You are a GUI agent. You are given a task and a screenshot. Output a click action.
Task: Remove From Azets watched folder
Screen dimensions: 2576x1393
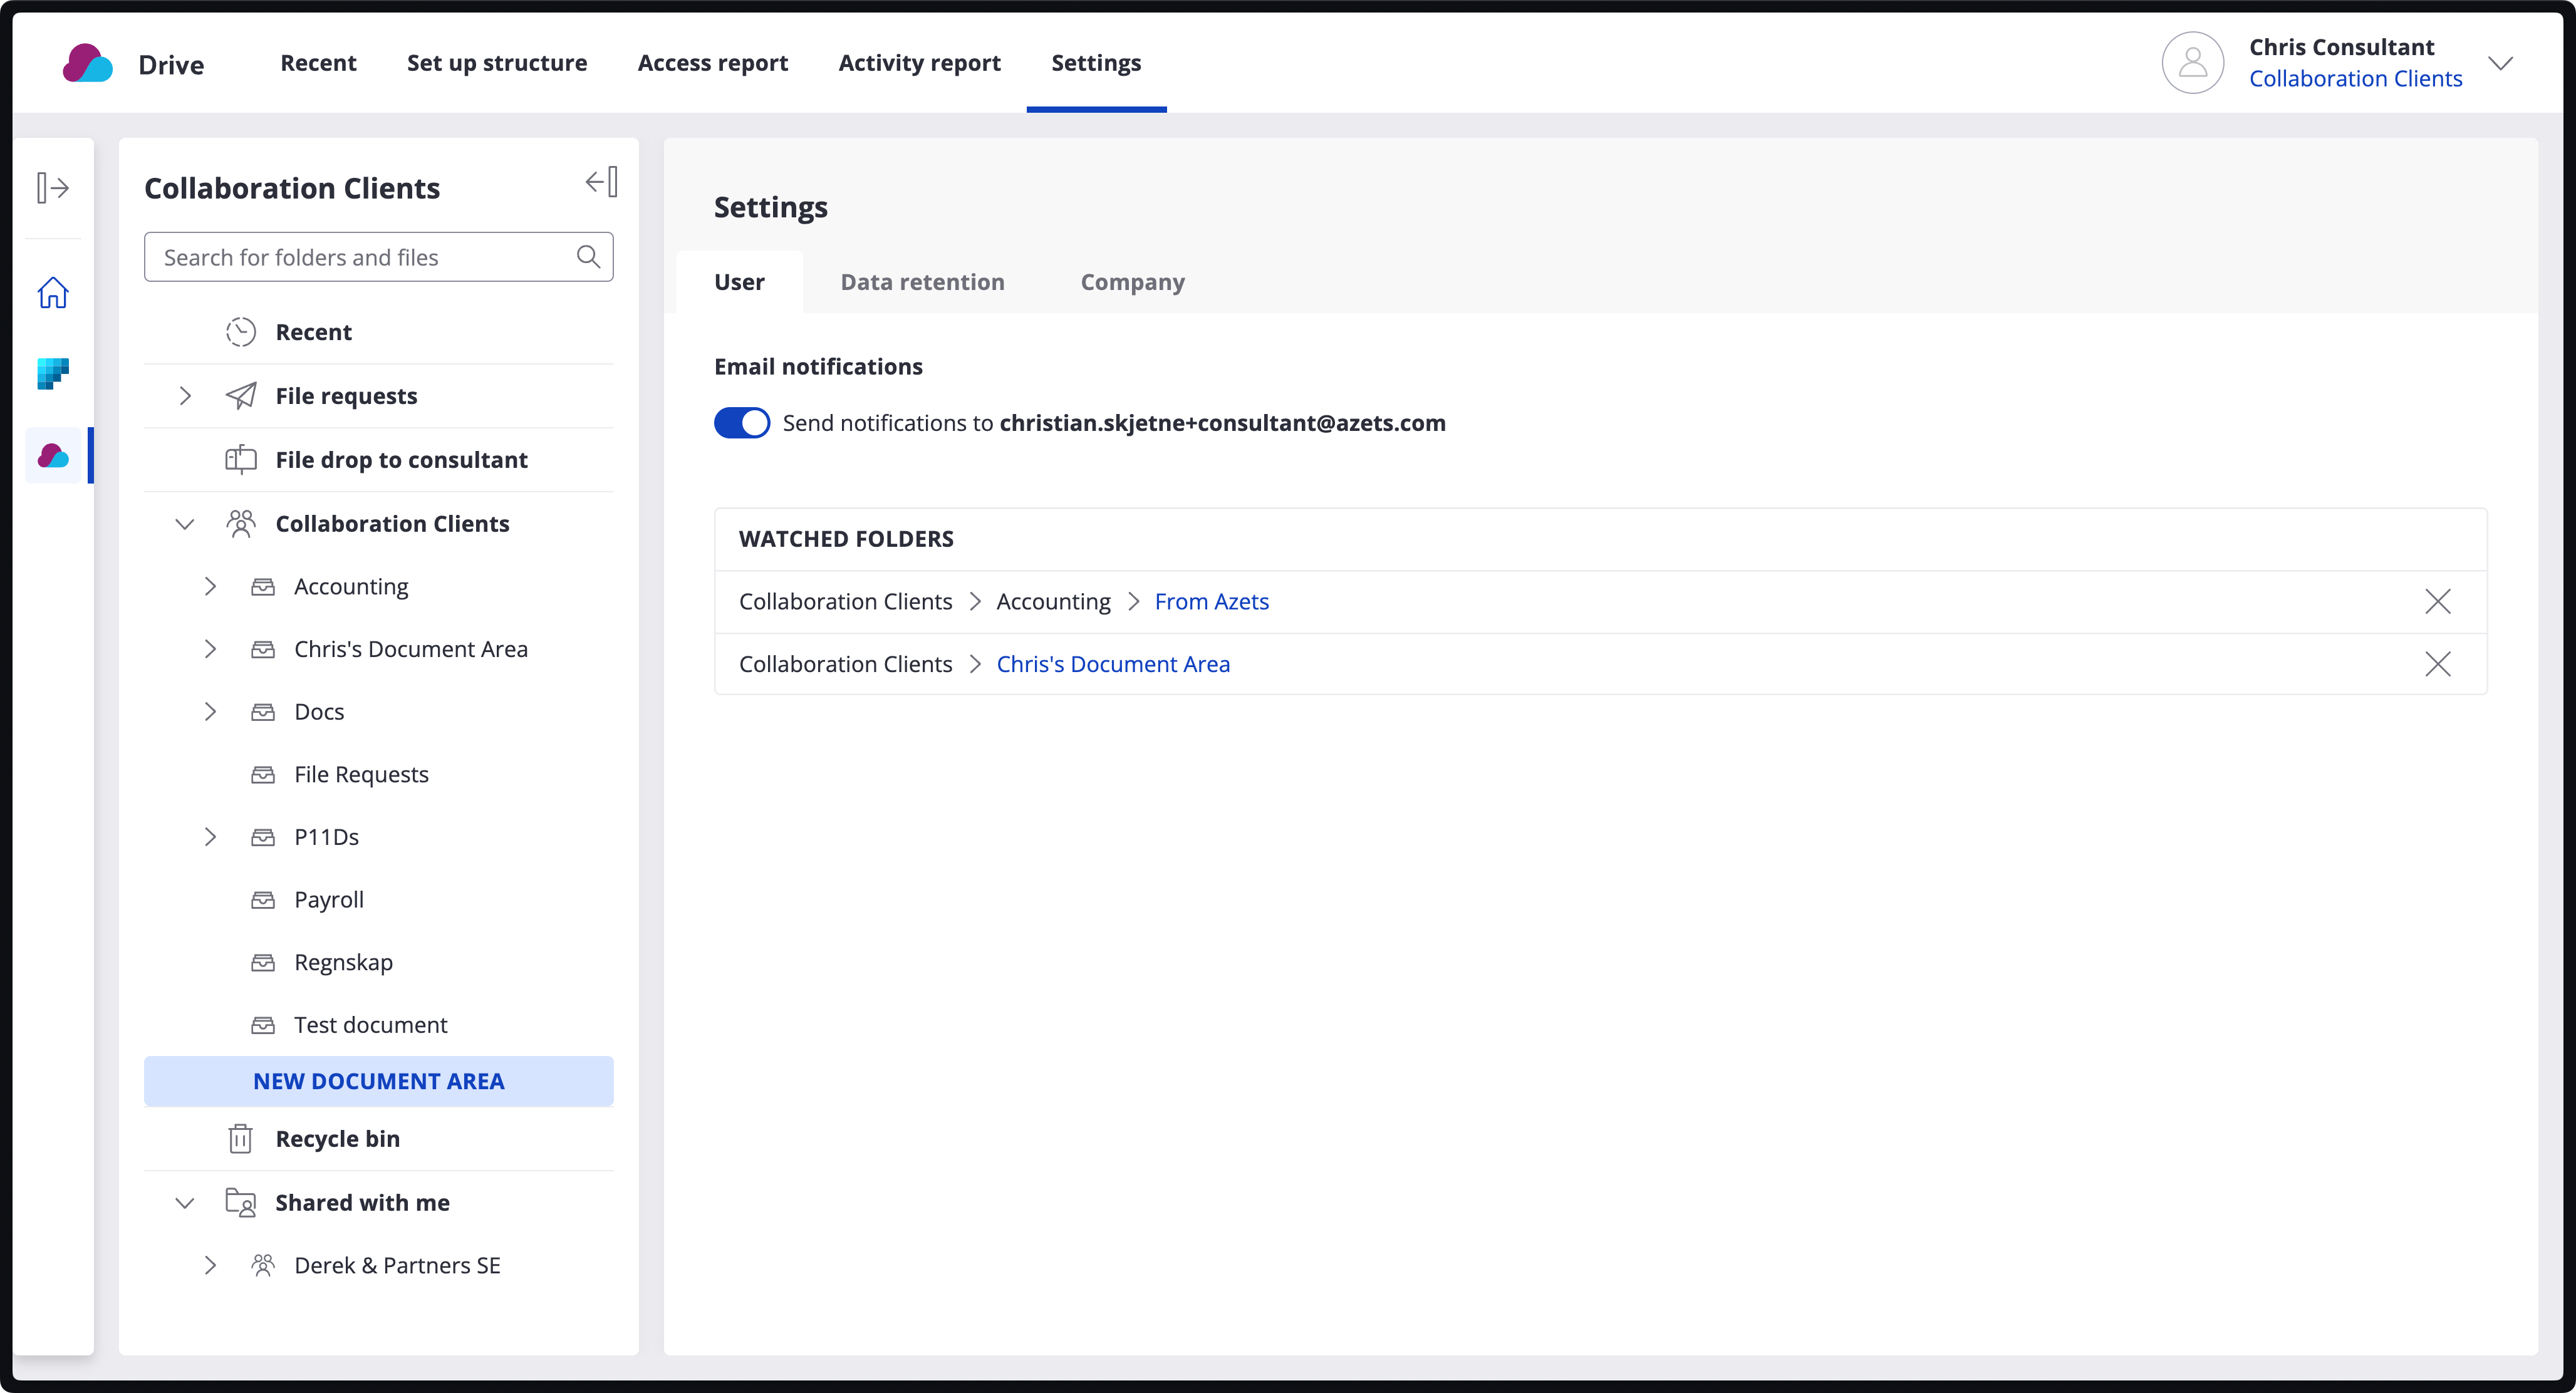(x=2437, y=602)
